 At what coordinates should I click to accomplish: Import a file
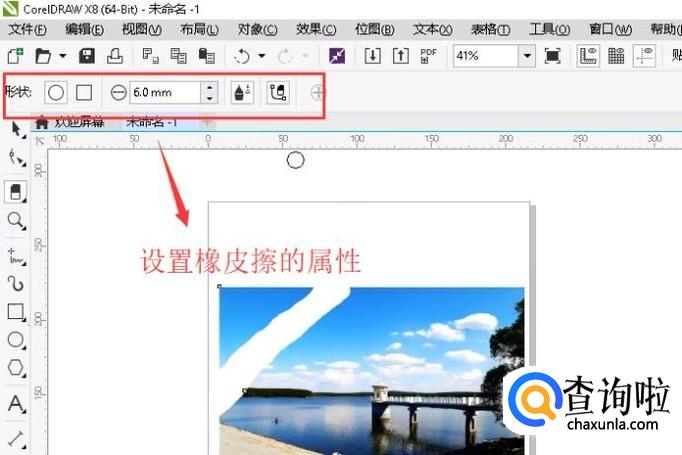373,56
